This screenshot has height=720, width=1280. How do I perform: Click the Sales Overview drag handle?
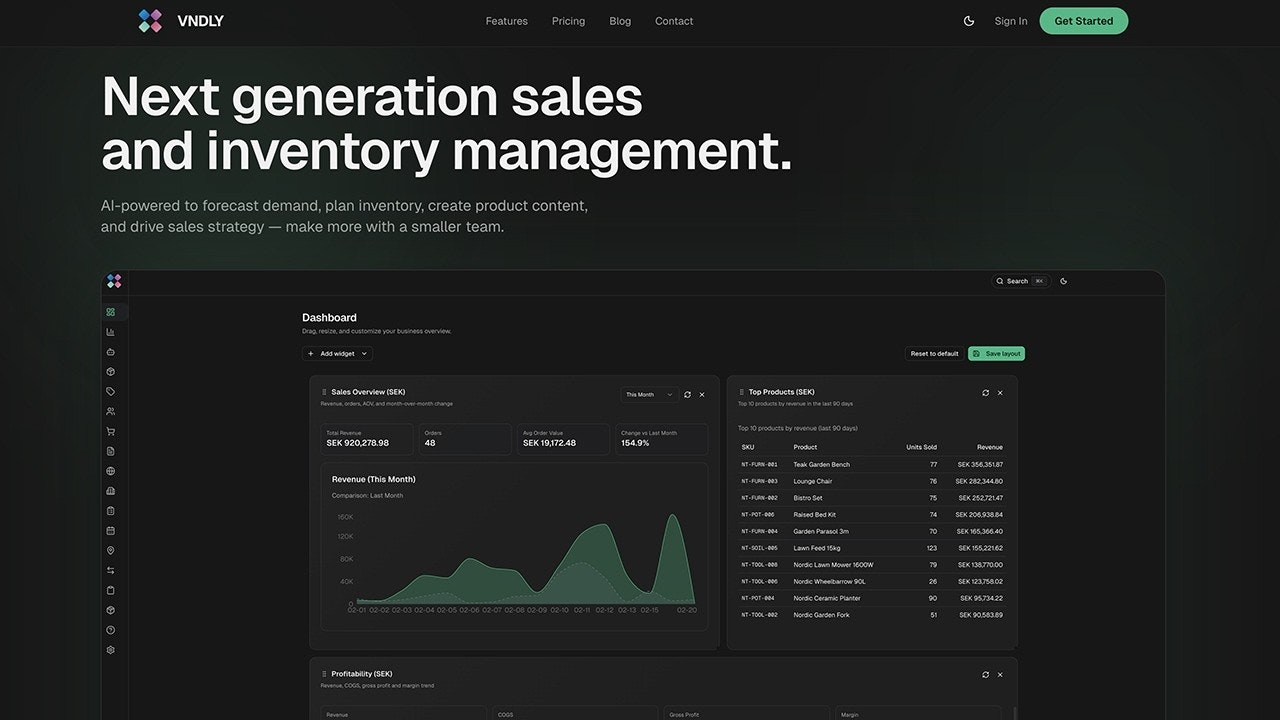tap(324, 392)
